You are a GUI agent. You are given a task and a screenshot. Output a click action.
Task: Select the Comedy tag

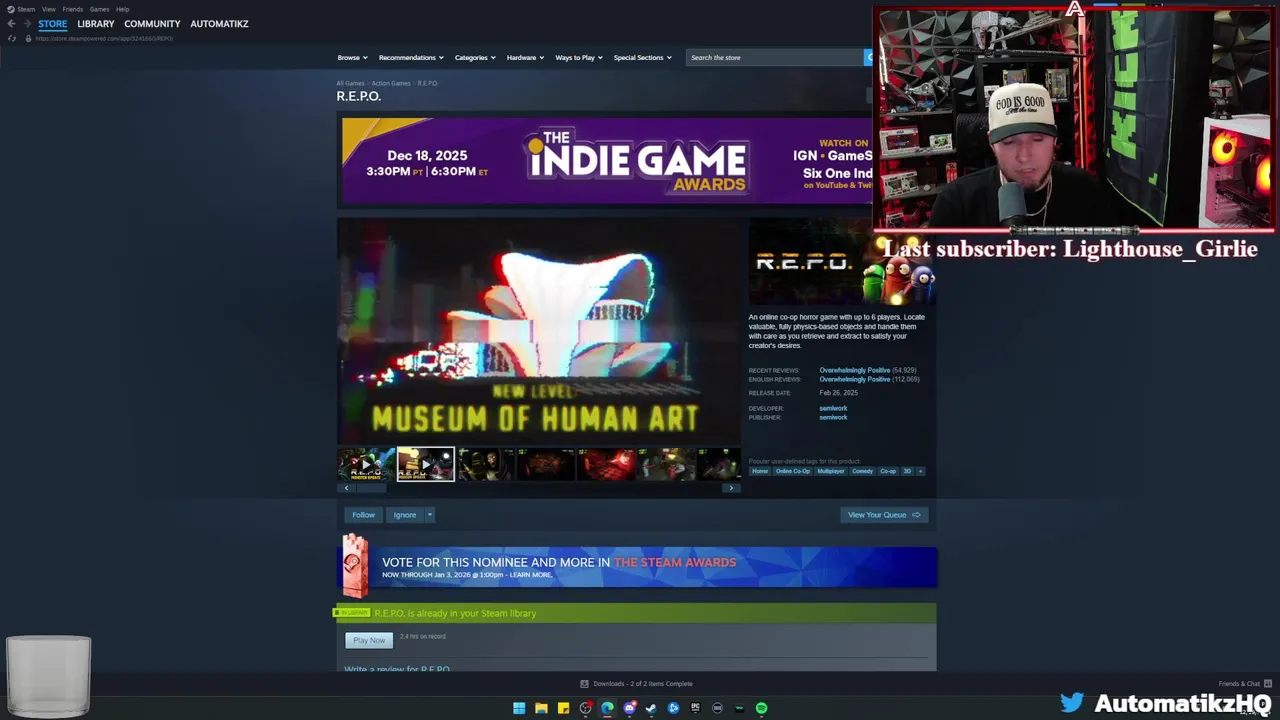[862, 471]
